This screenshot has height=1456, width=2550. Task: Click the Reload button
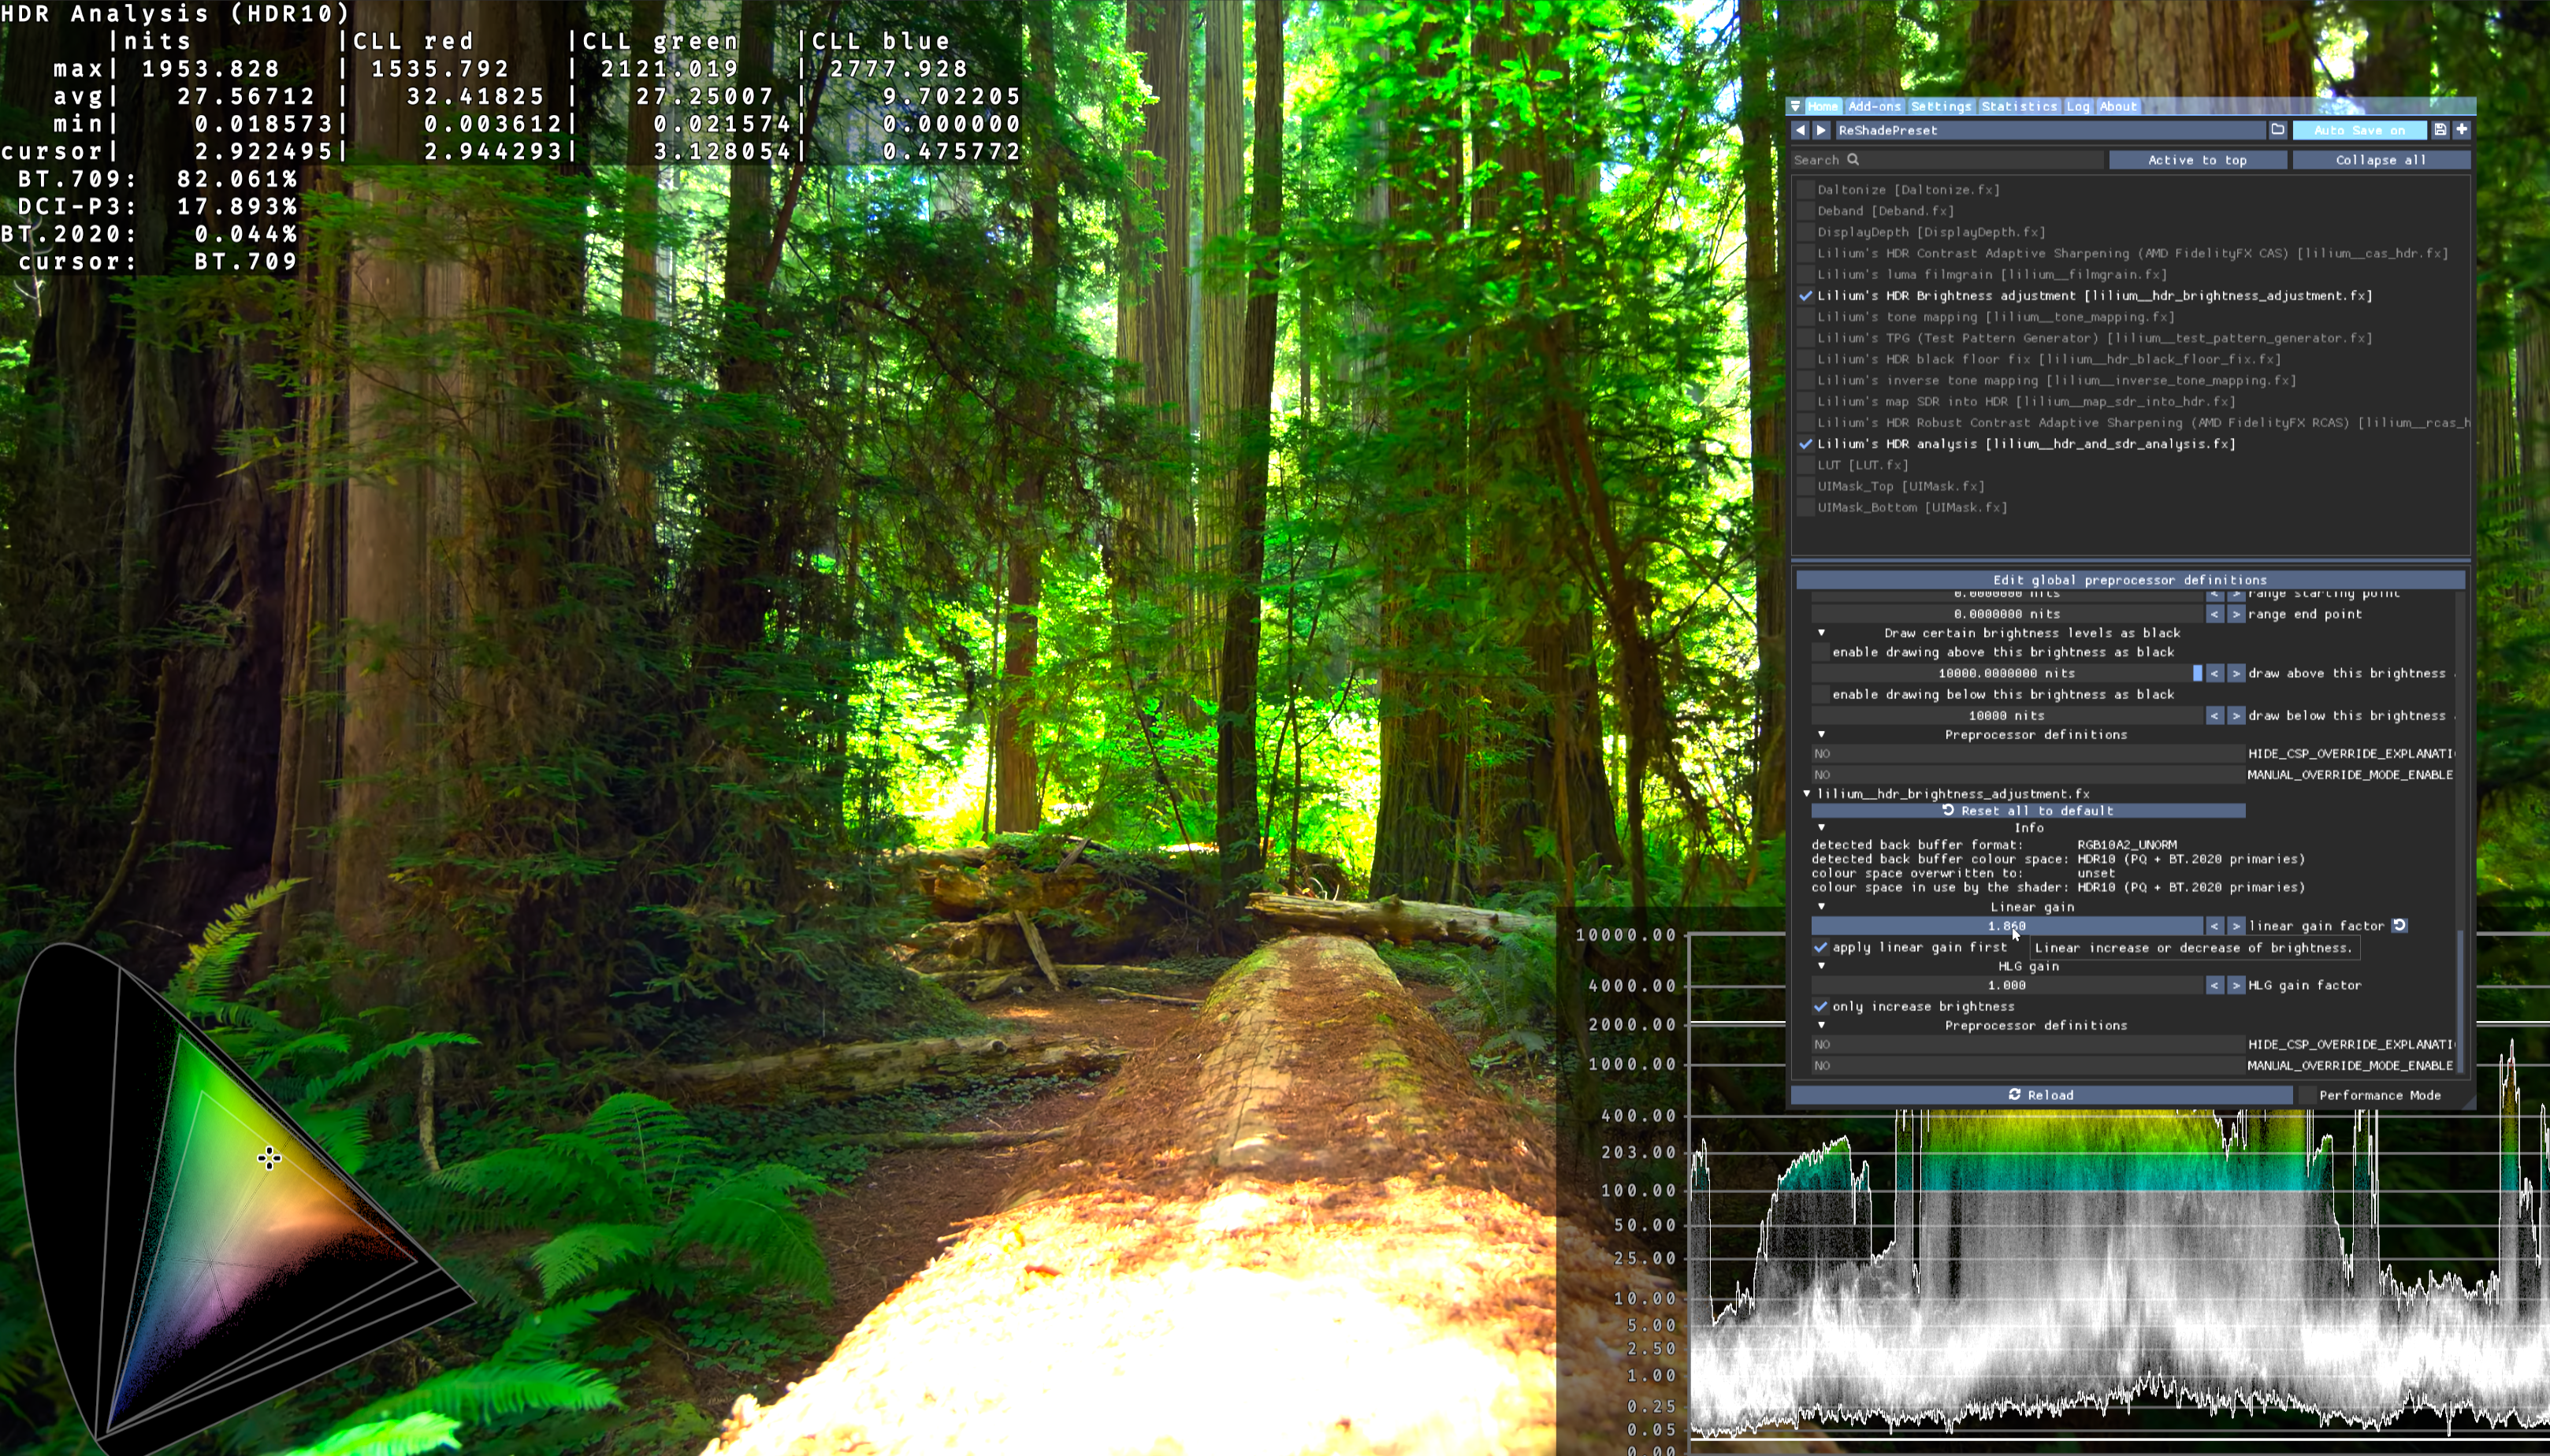click(2040, 1096)
